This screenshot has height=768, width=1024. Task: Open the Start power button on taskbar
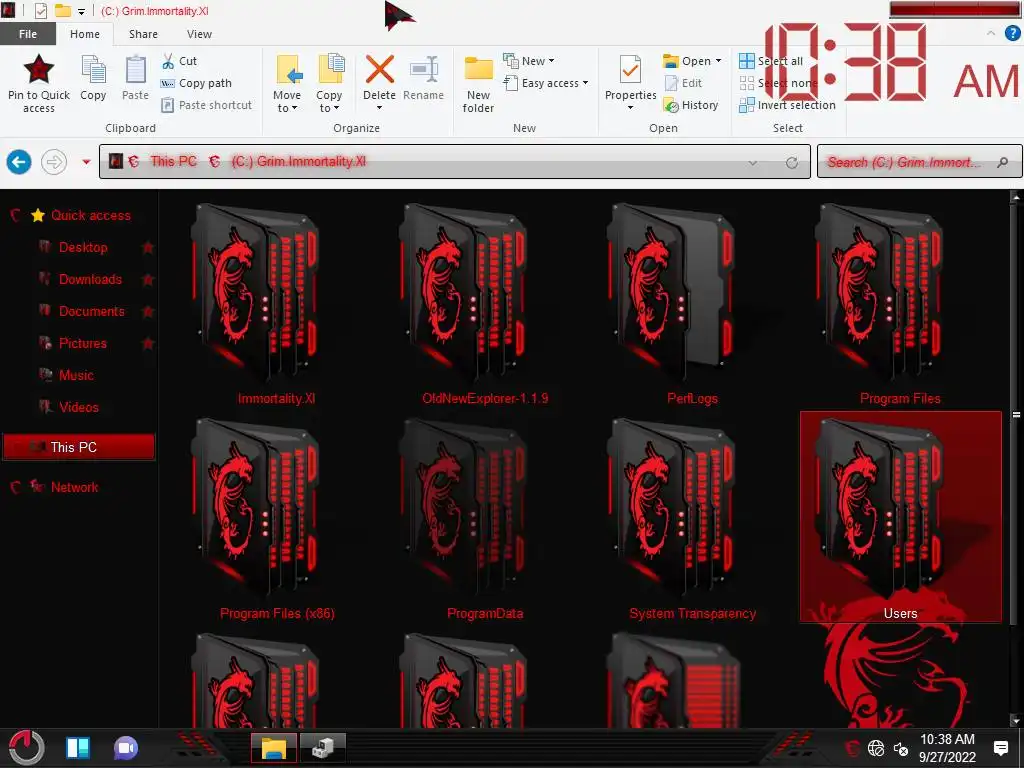pos(26,748)
